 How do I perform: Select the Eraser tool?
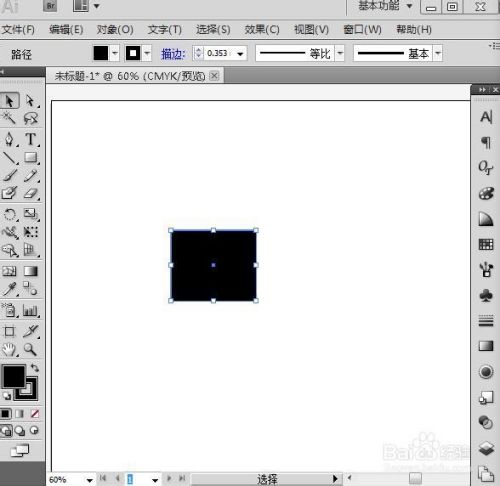30,193
